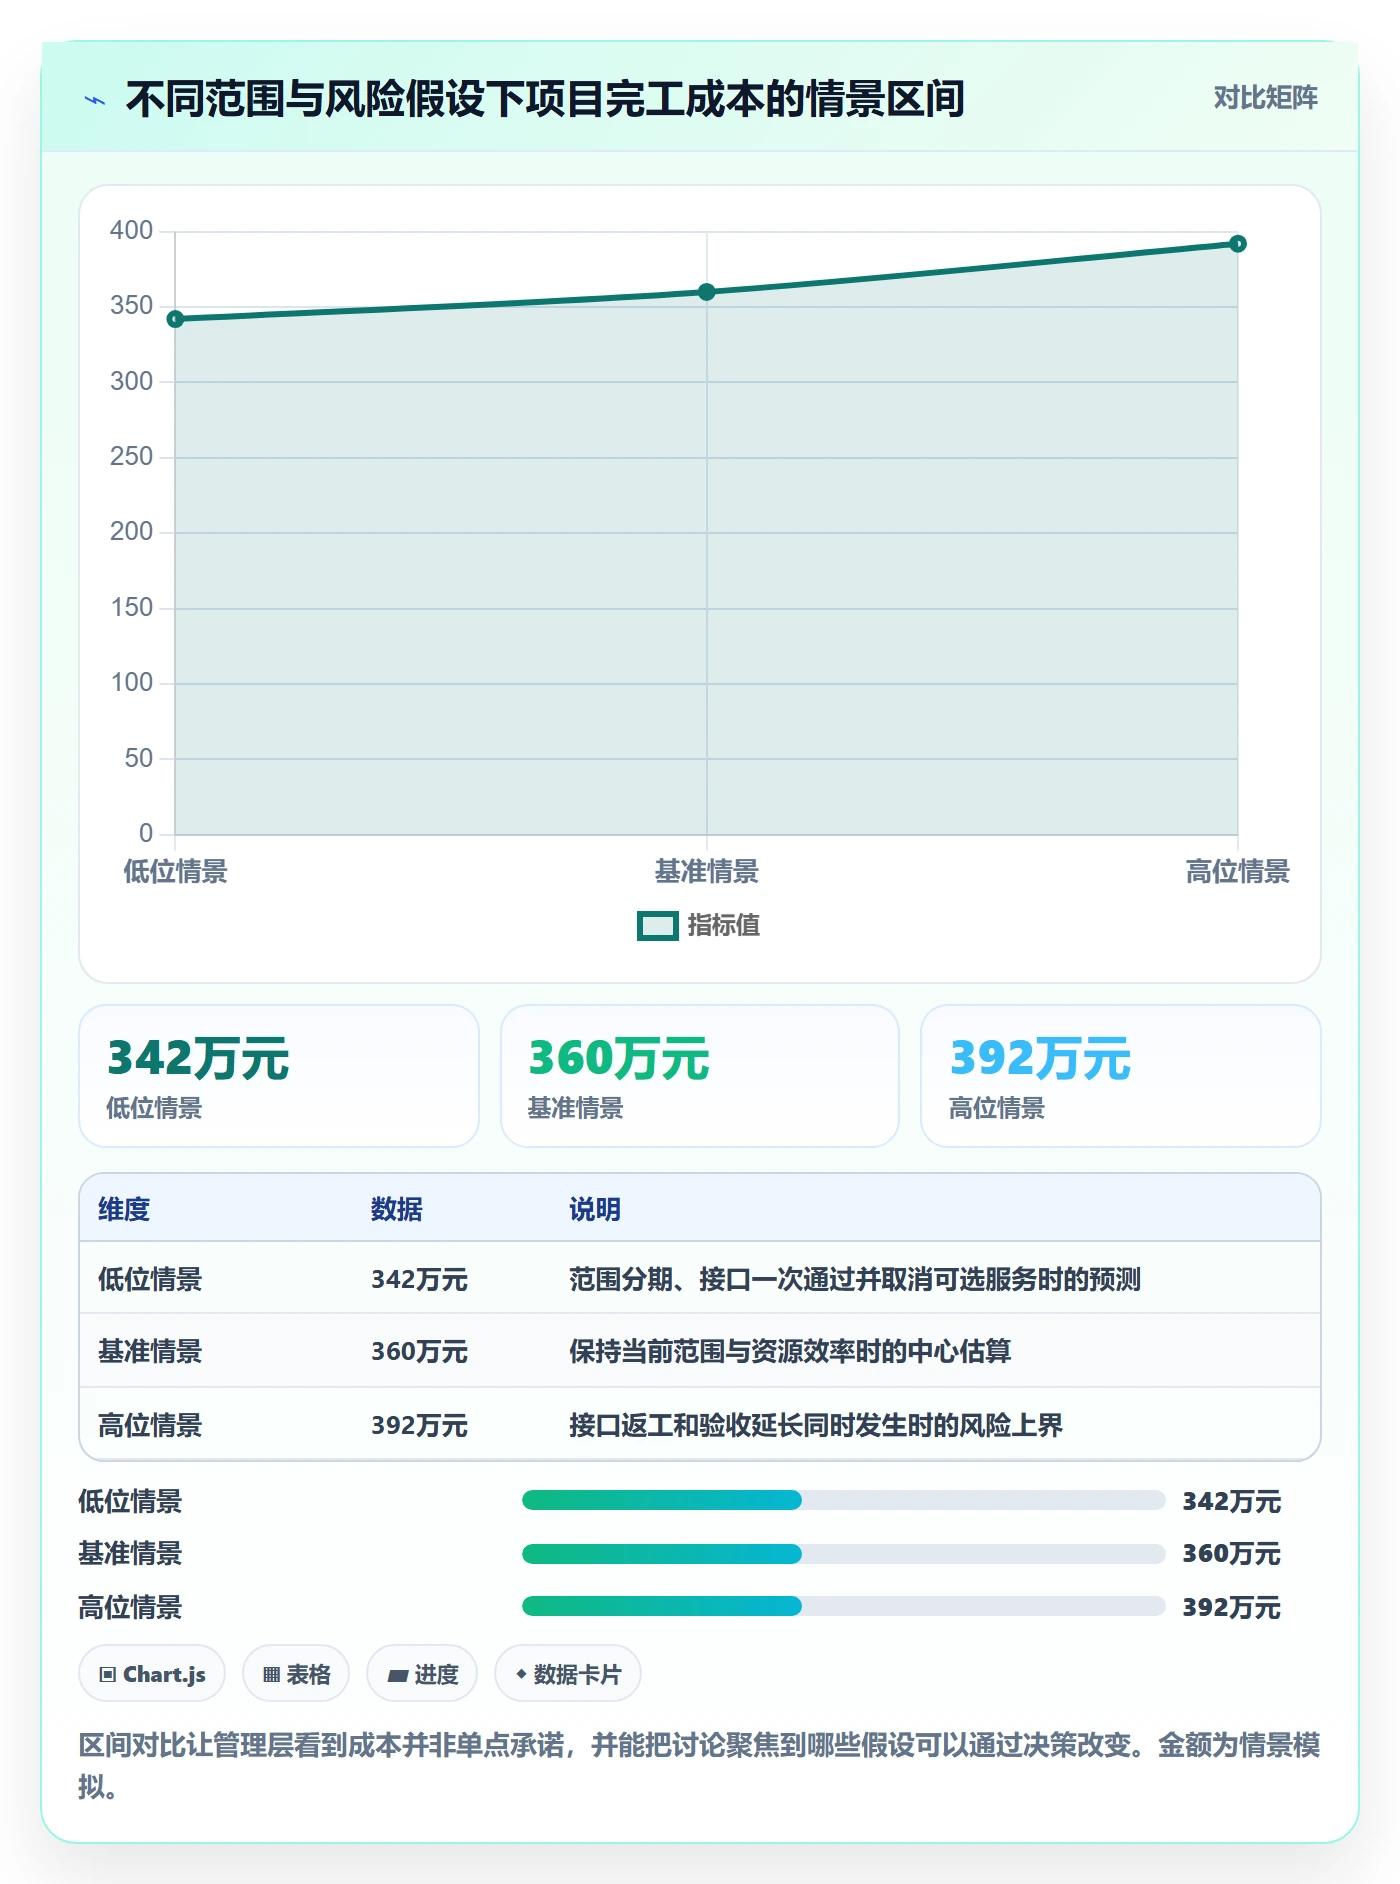Click the description starting with 范围分期

click(x=855, y=1280)
